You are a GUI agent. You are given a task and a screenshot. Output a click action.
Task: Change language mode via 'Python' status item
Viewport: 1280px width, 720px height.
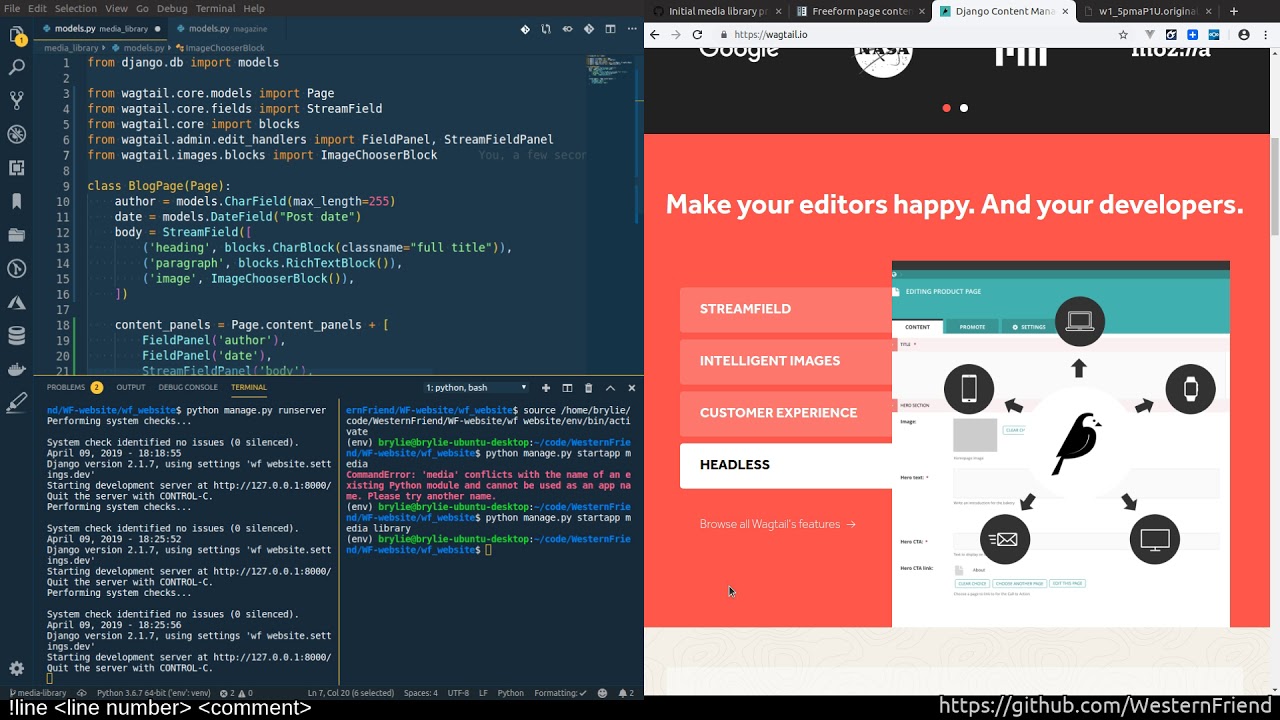click(x=511, y=693)
